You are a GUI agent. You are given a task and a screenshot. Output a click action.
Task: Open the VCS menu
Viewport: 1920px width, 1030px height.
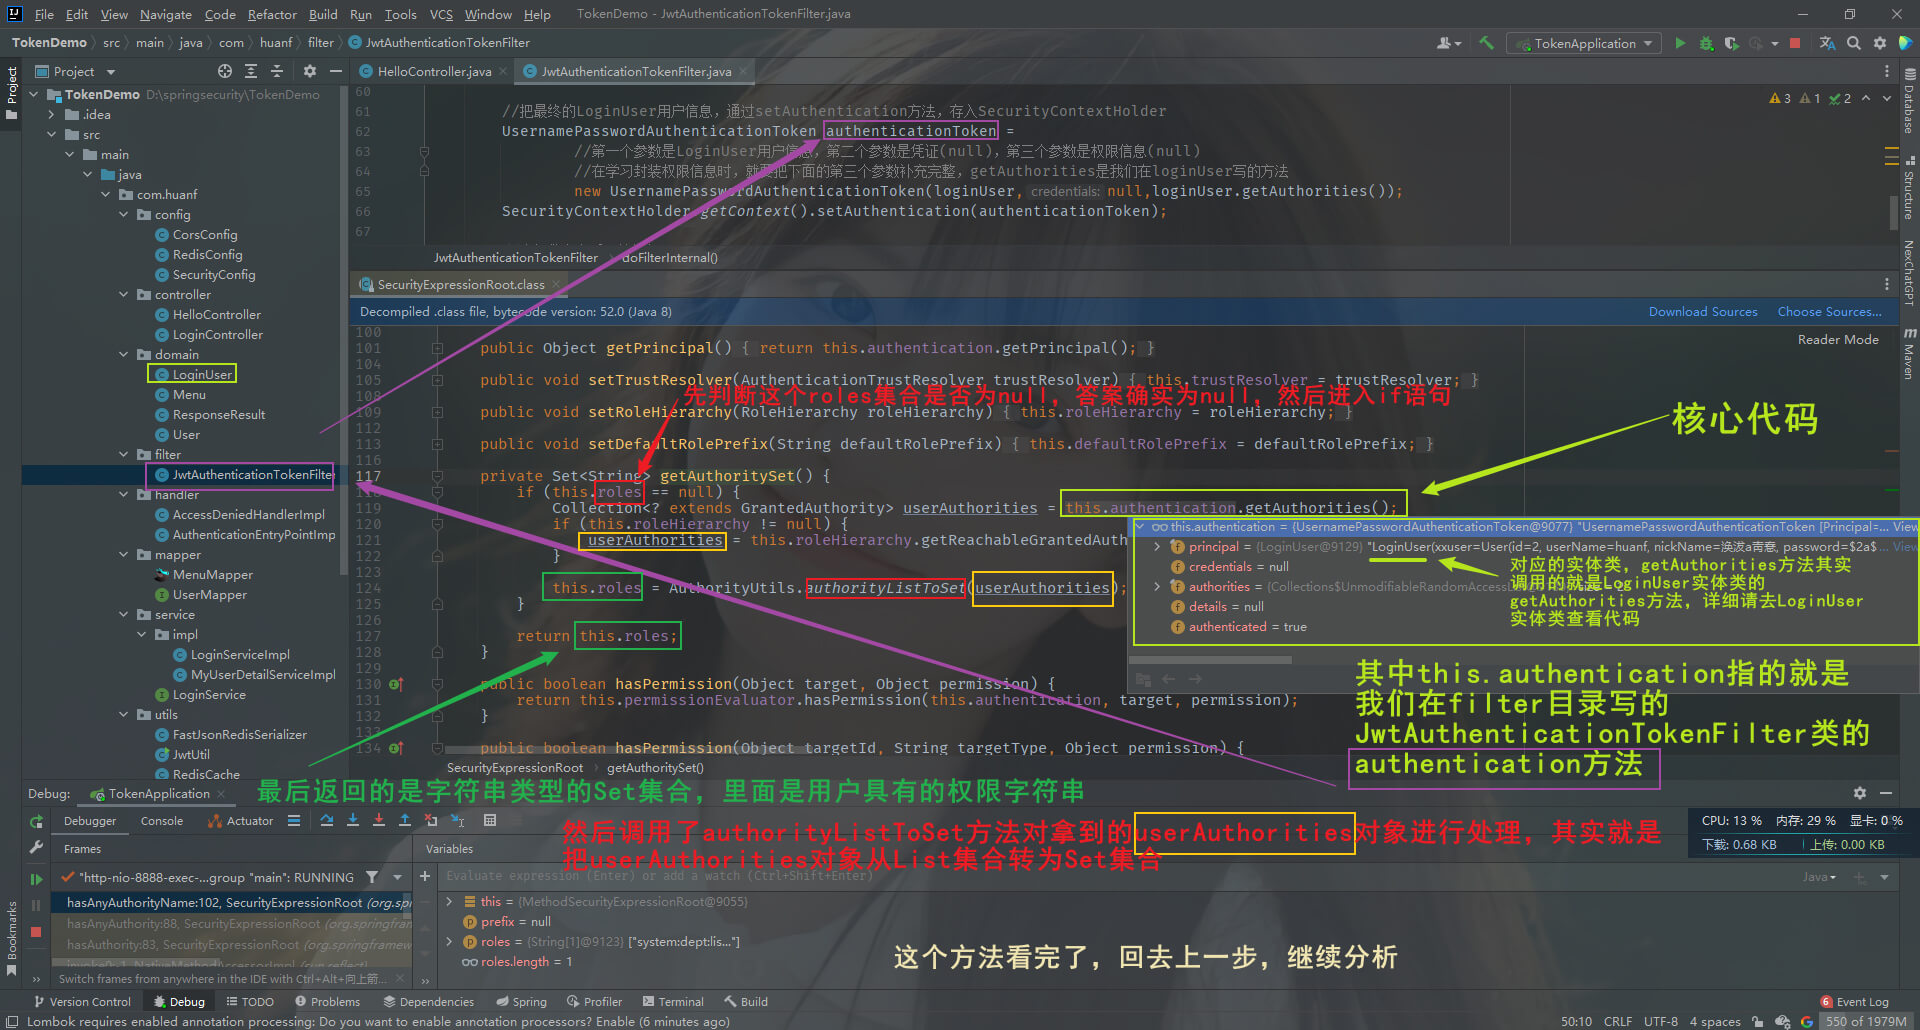click(441, 14)
